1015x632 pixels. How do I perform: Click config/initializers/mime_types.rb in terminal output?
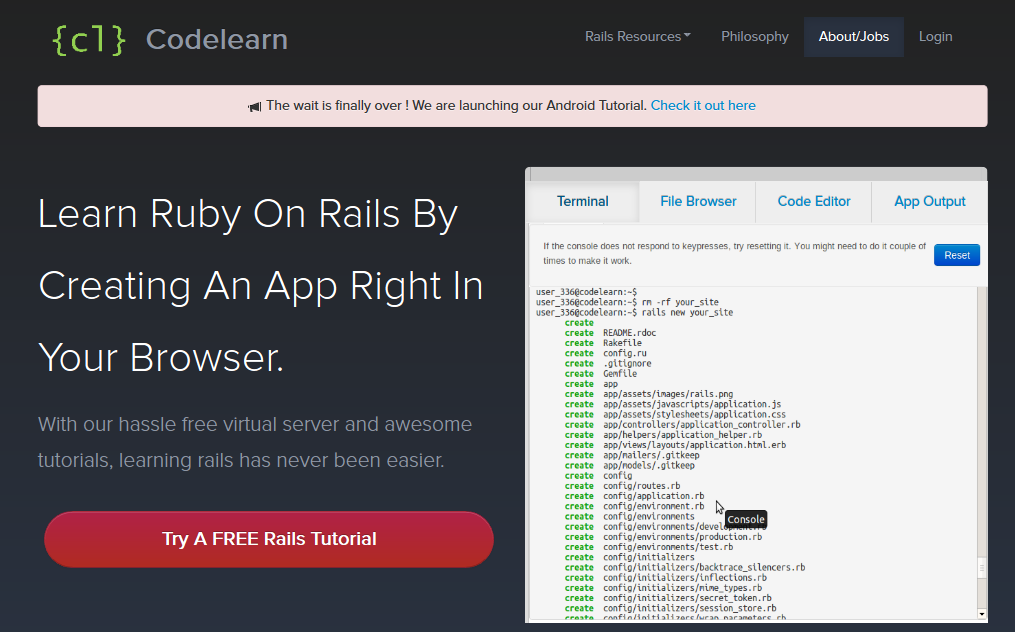click(x=682, y=588)
